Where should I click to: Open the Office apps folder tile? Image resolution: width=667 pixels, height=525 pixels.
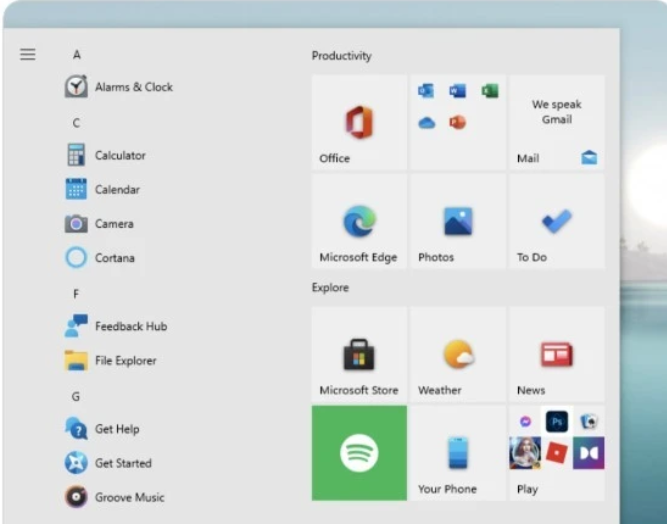click(x=457, y=122)
